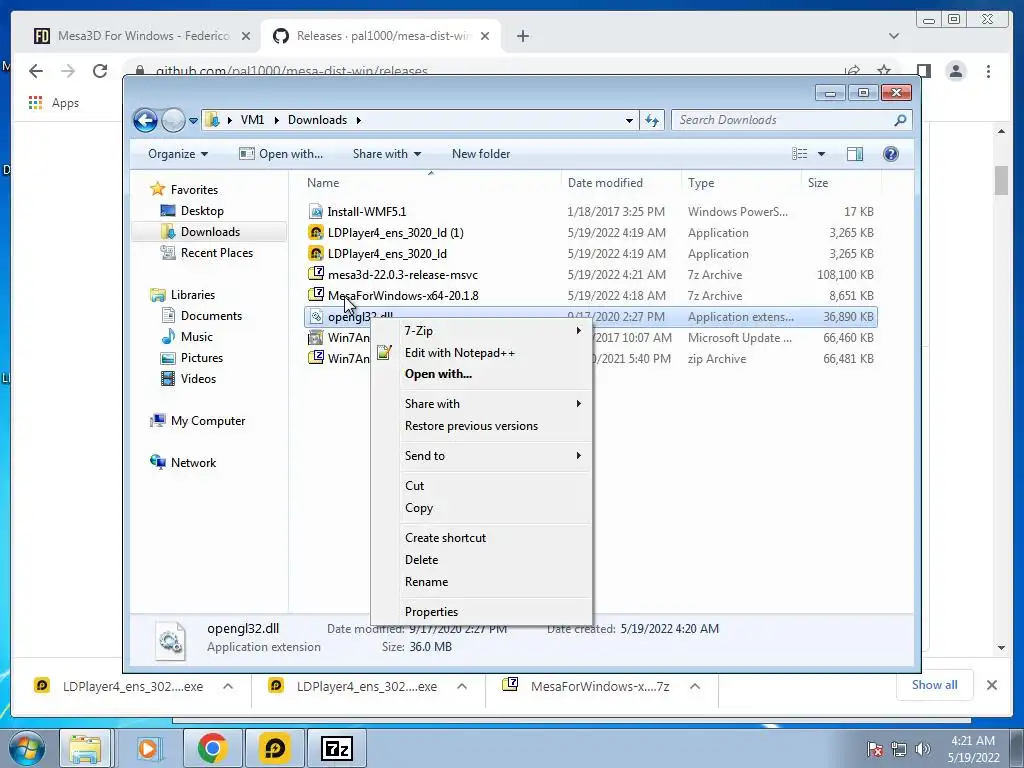Open LDPlayer from the taskbar
Screen dimensions: 1024x768
click(274, 748)
